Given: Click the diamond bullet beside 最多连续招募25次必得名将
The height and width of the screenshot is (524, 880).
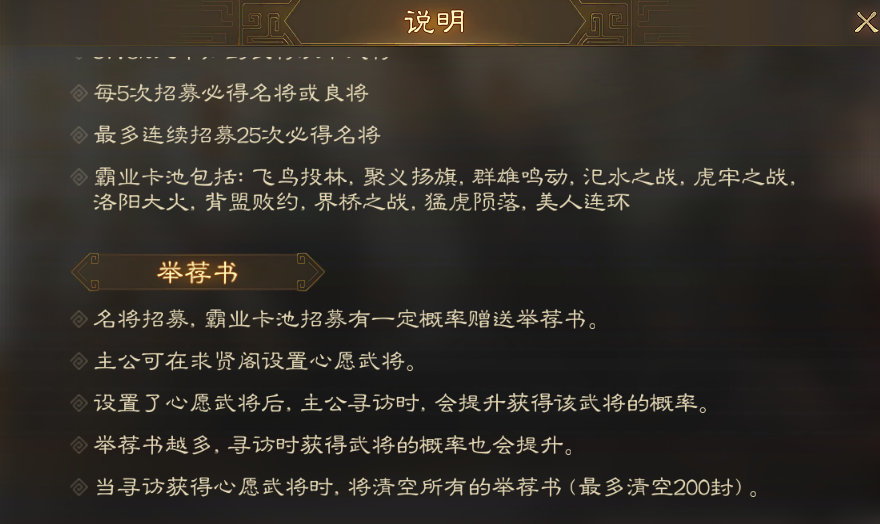Looking at the screenshot, I should click(79, 134).
